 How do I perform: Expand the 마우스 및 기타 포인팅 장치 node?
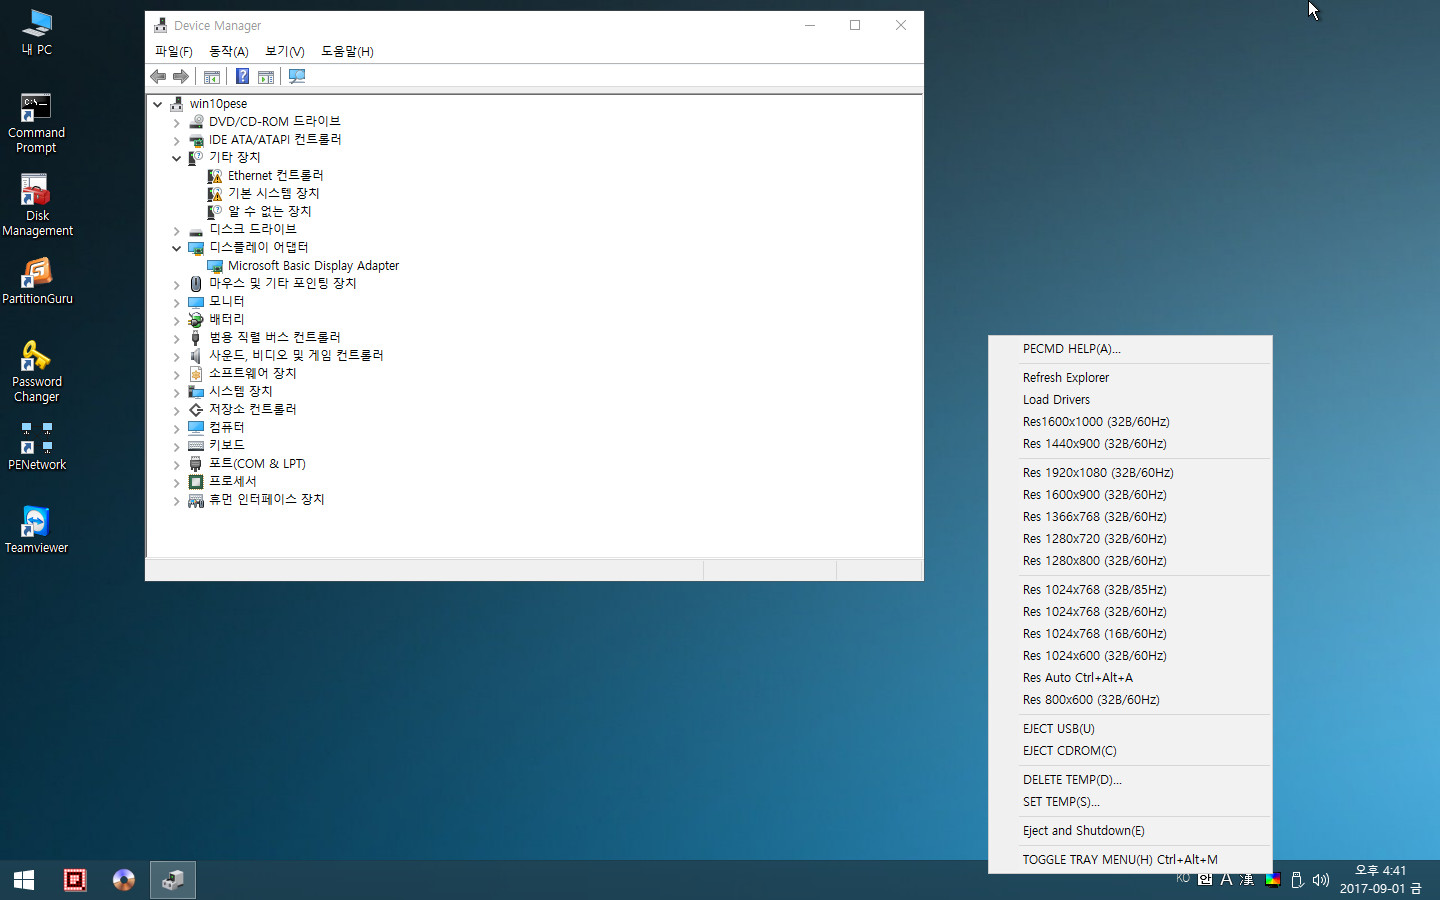[177, 284]
